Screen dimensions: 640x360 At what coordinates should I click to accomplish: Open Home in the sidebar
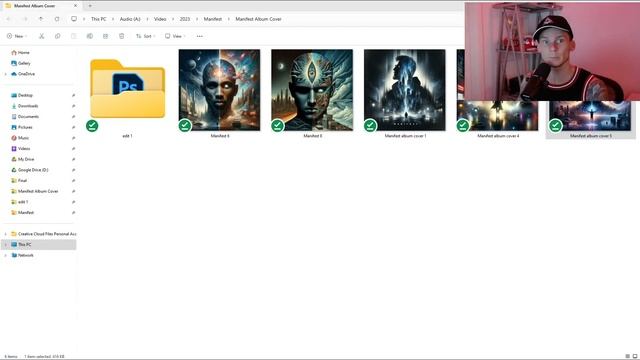point(20,53)
